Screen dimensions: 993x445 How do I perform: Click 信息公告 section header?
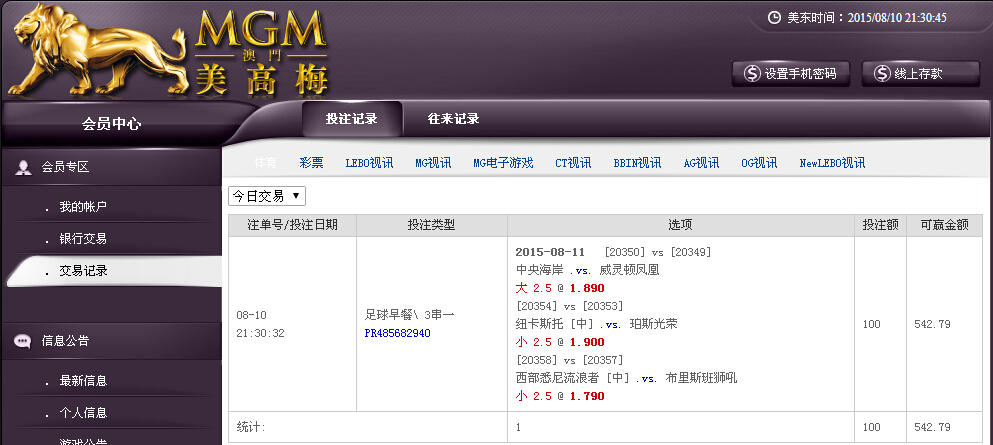65,341
